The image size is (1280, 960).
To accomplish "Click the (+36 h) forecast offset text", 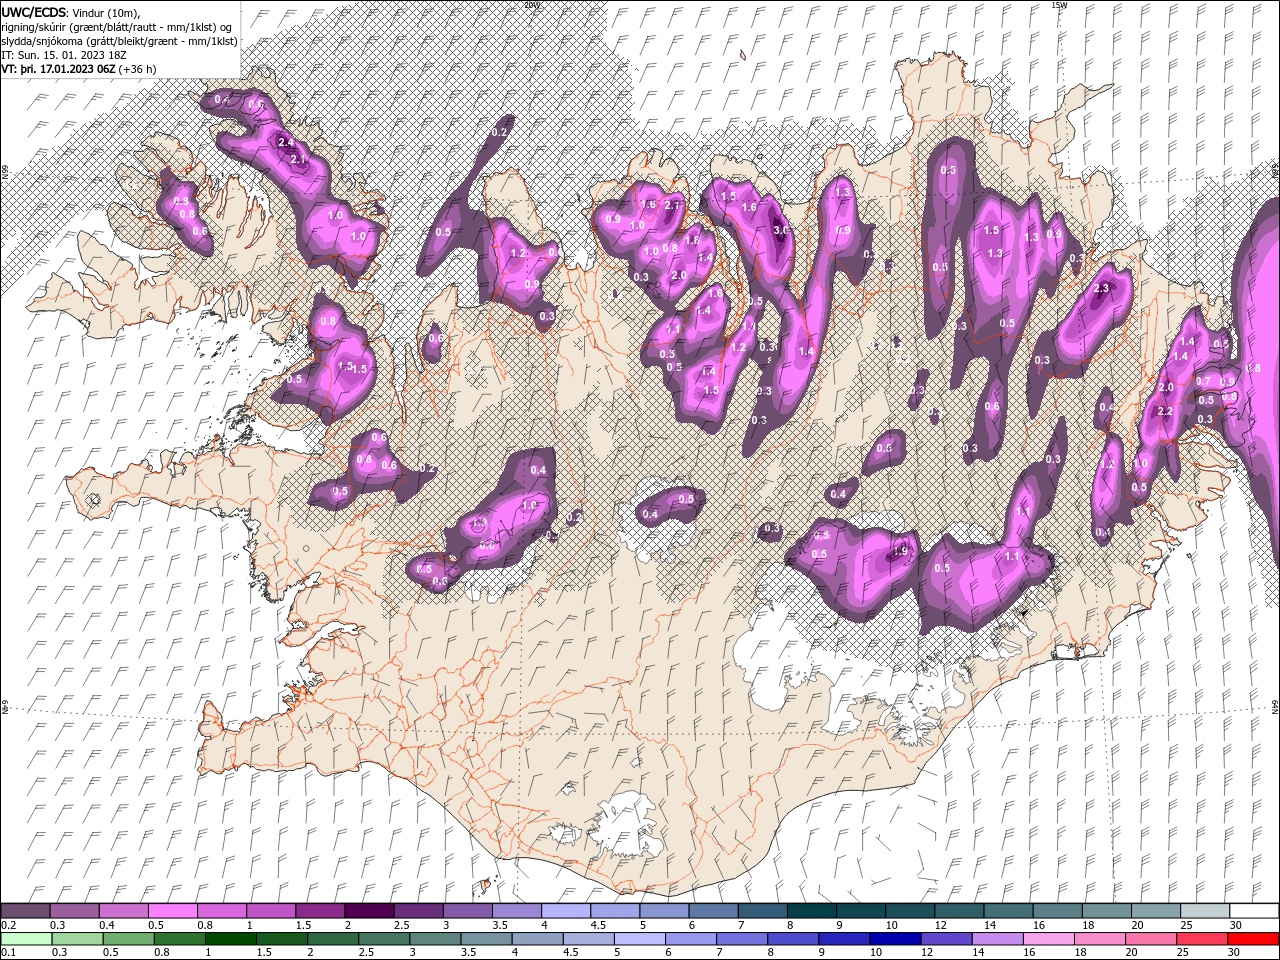I will tap(137, 69).
